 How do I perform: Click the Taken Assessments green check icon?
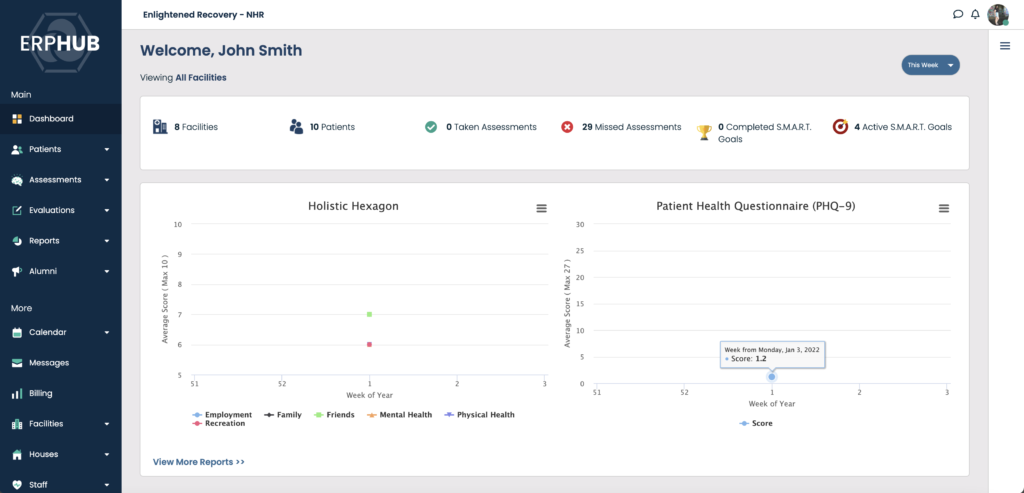[x=431, y=127]
